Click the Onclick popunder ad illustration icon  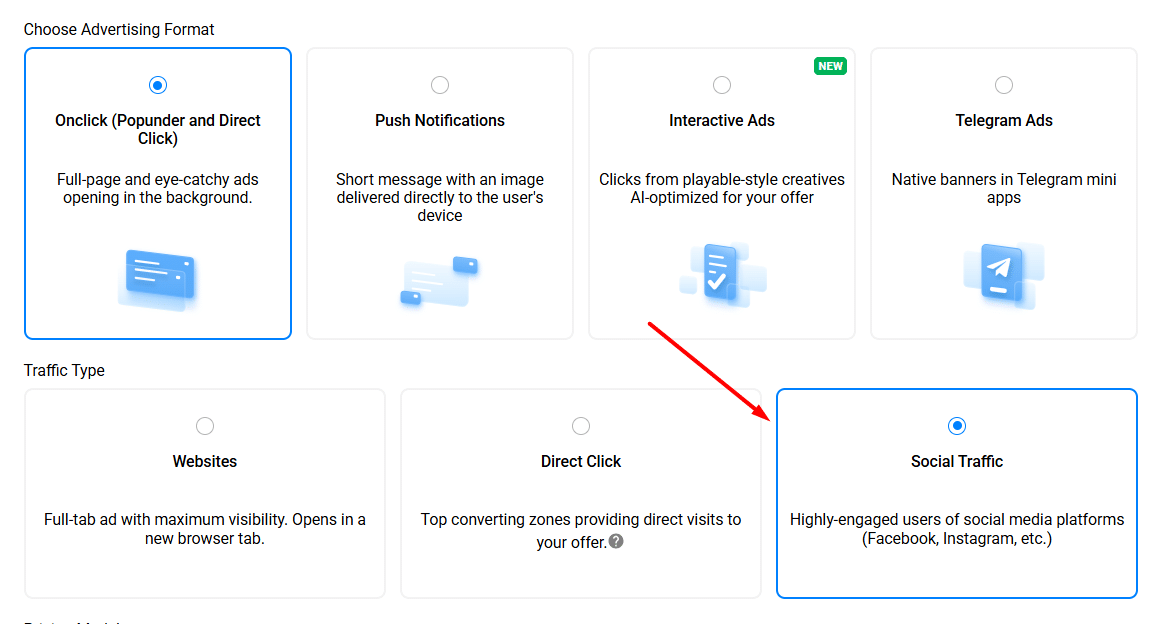157,279
